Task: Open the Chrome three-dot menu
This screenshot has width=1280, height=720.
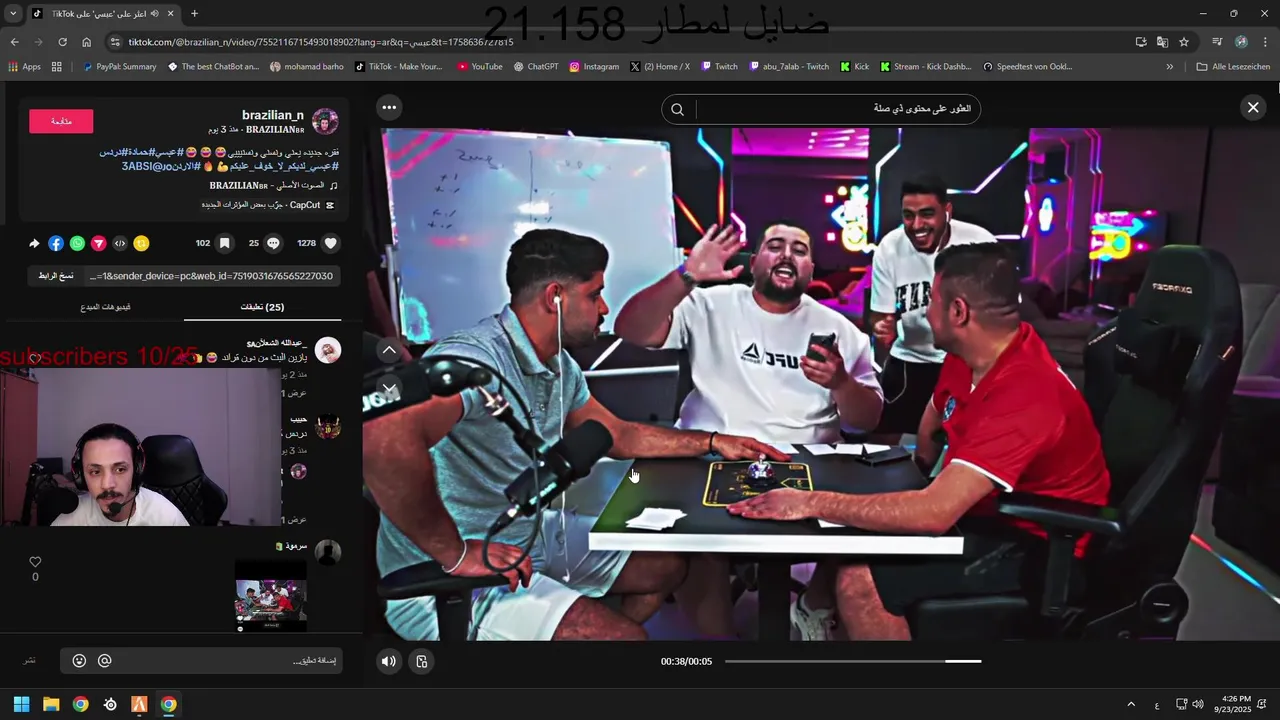Action: [1265, 42]
